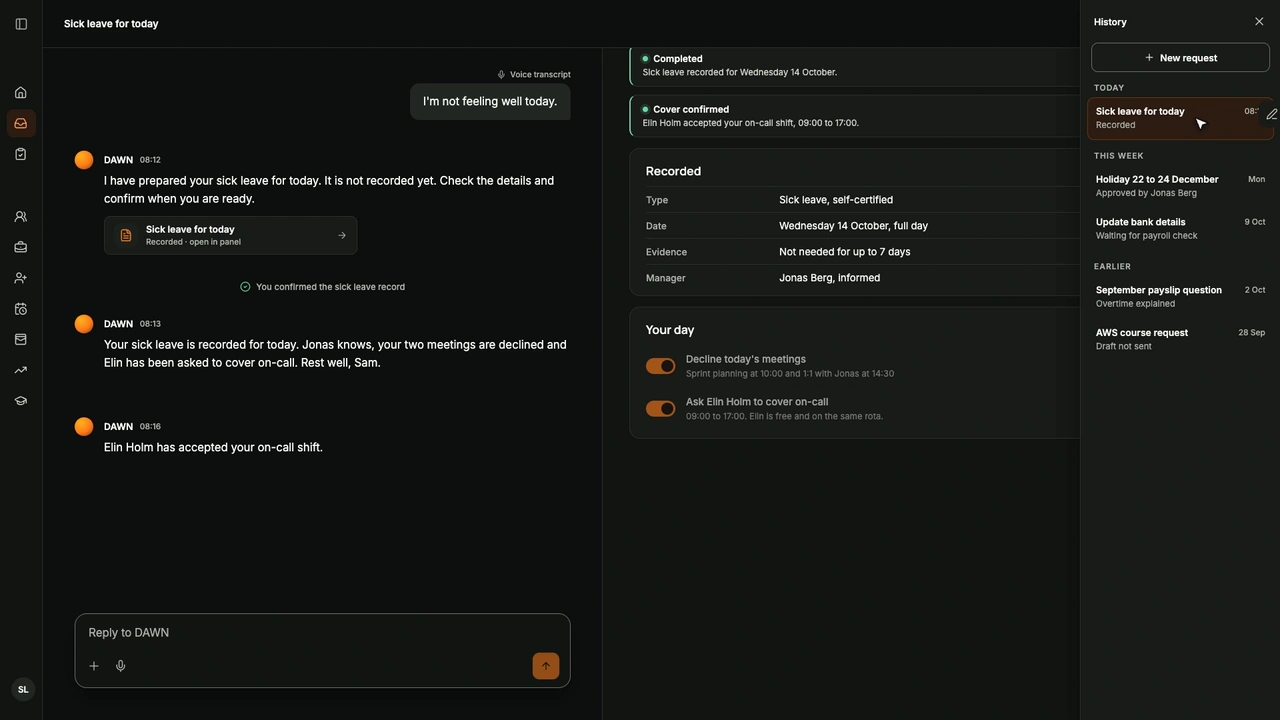This screenshot has width=1280, height=720.
Task: Click the "Sick leave for today" page title
Action: click(x=111, y=24)
